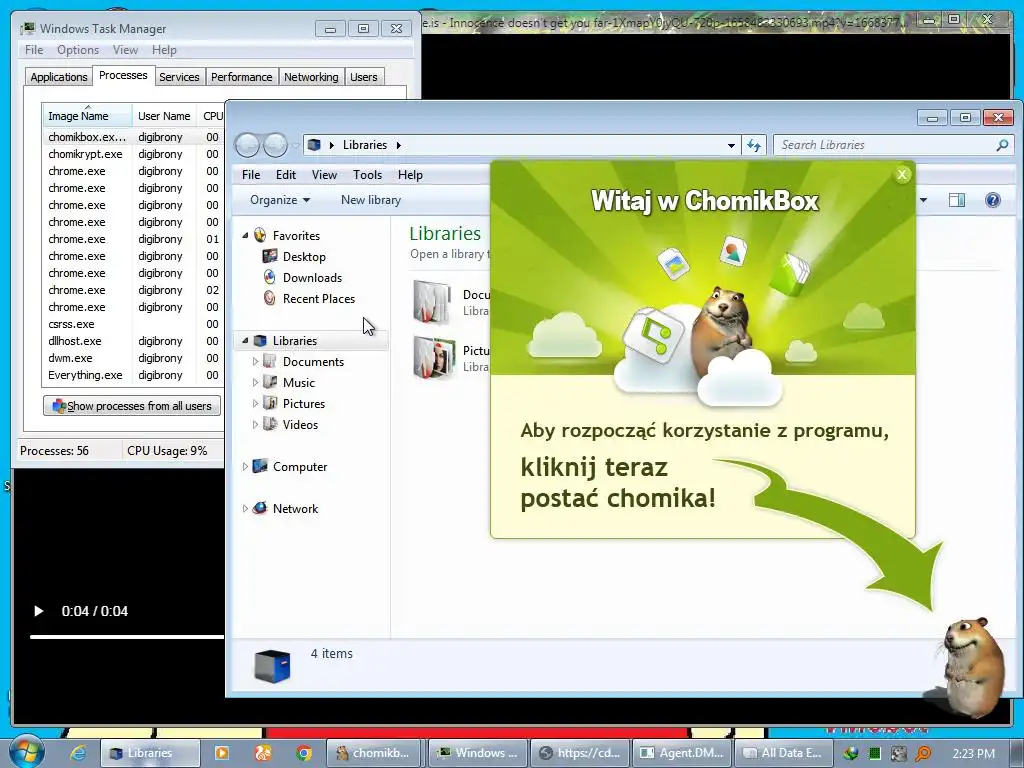The width and height of the screenshot is (1024, 768).
Task: Click the system clock showing 2:23 PM
Action: pos(973,754)
